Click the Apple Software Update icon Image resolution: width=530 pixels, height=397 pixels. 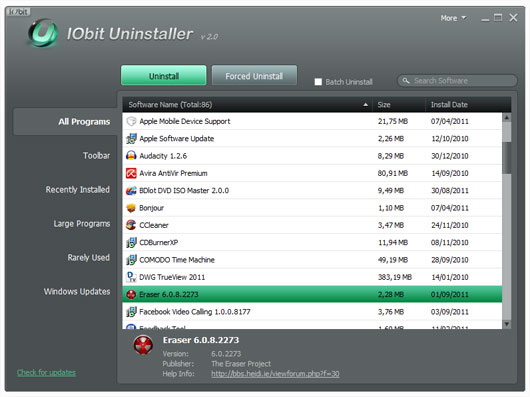click(x=131, y=139)
